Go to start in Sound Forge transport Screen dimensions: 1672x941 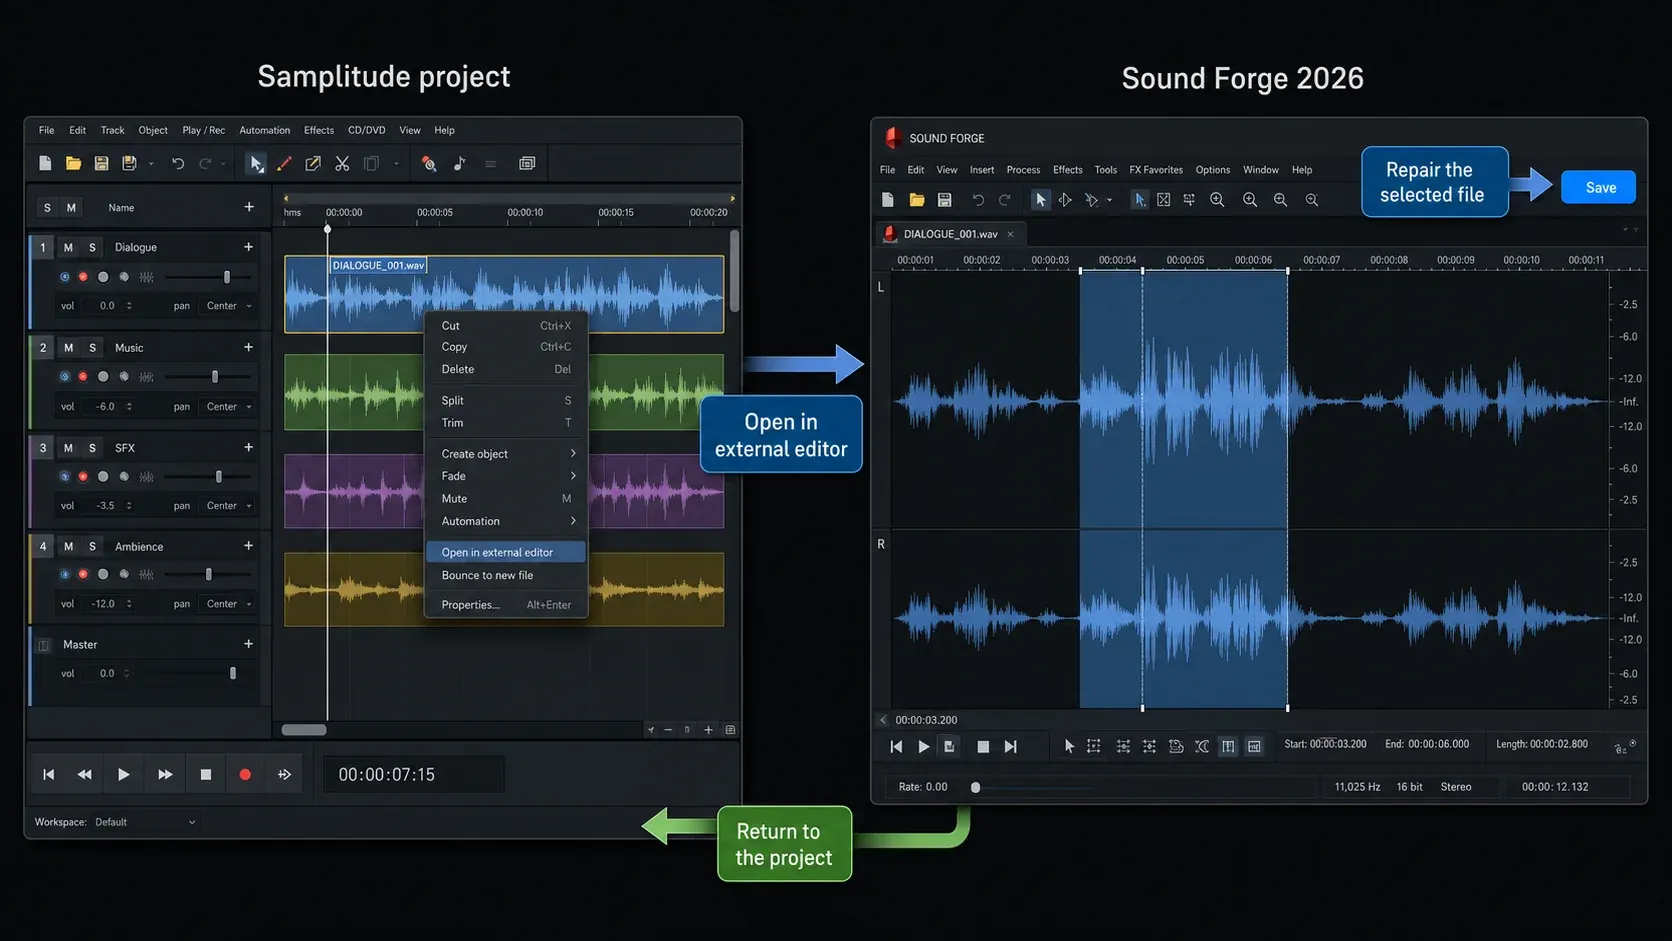pyautogui.click(x=896, y=746)
